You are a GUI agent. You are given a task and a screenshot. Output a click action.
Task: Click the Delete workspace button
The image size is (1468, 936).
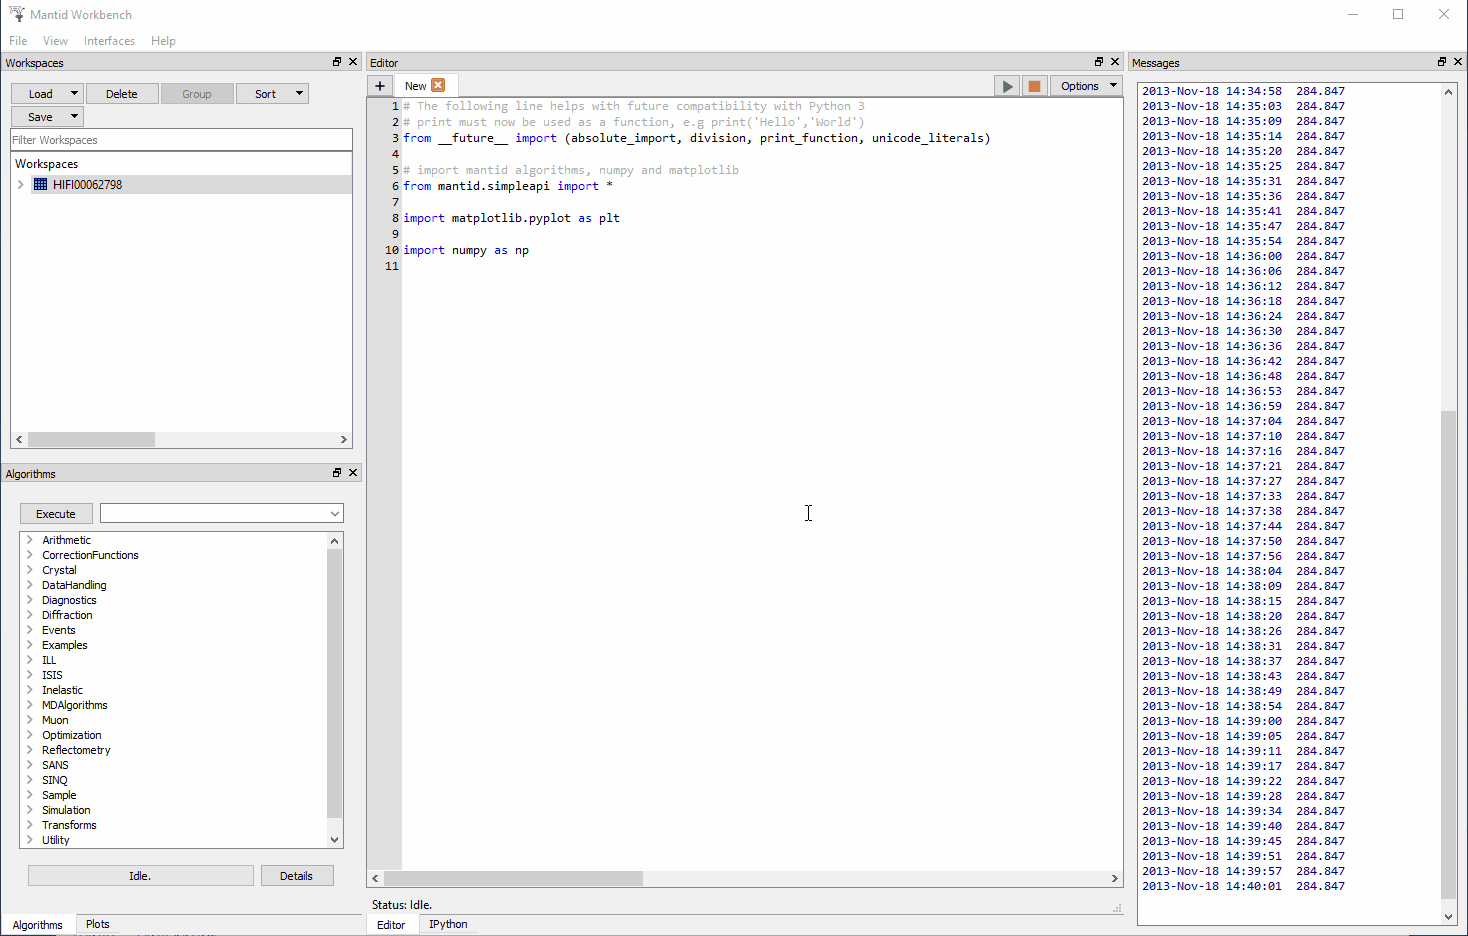pyautogui.click(x=122, y=92)
